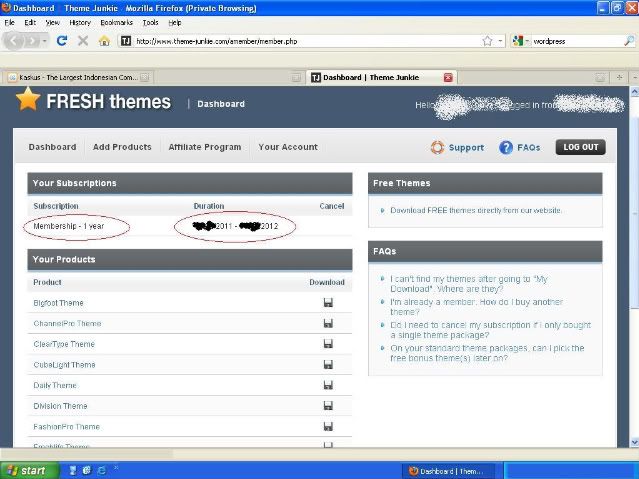Switch to the Kaskus tab

click(x=78, y=77)
